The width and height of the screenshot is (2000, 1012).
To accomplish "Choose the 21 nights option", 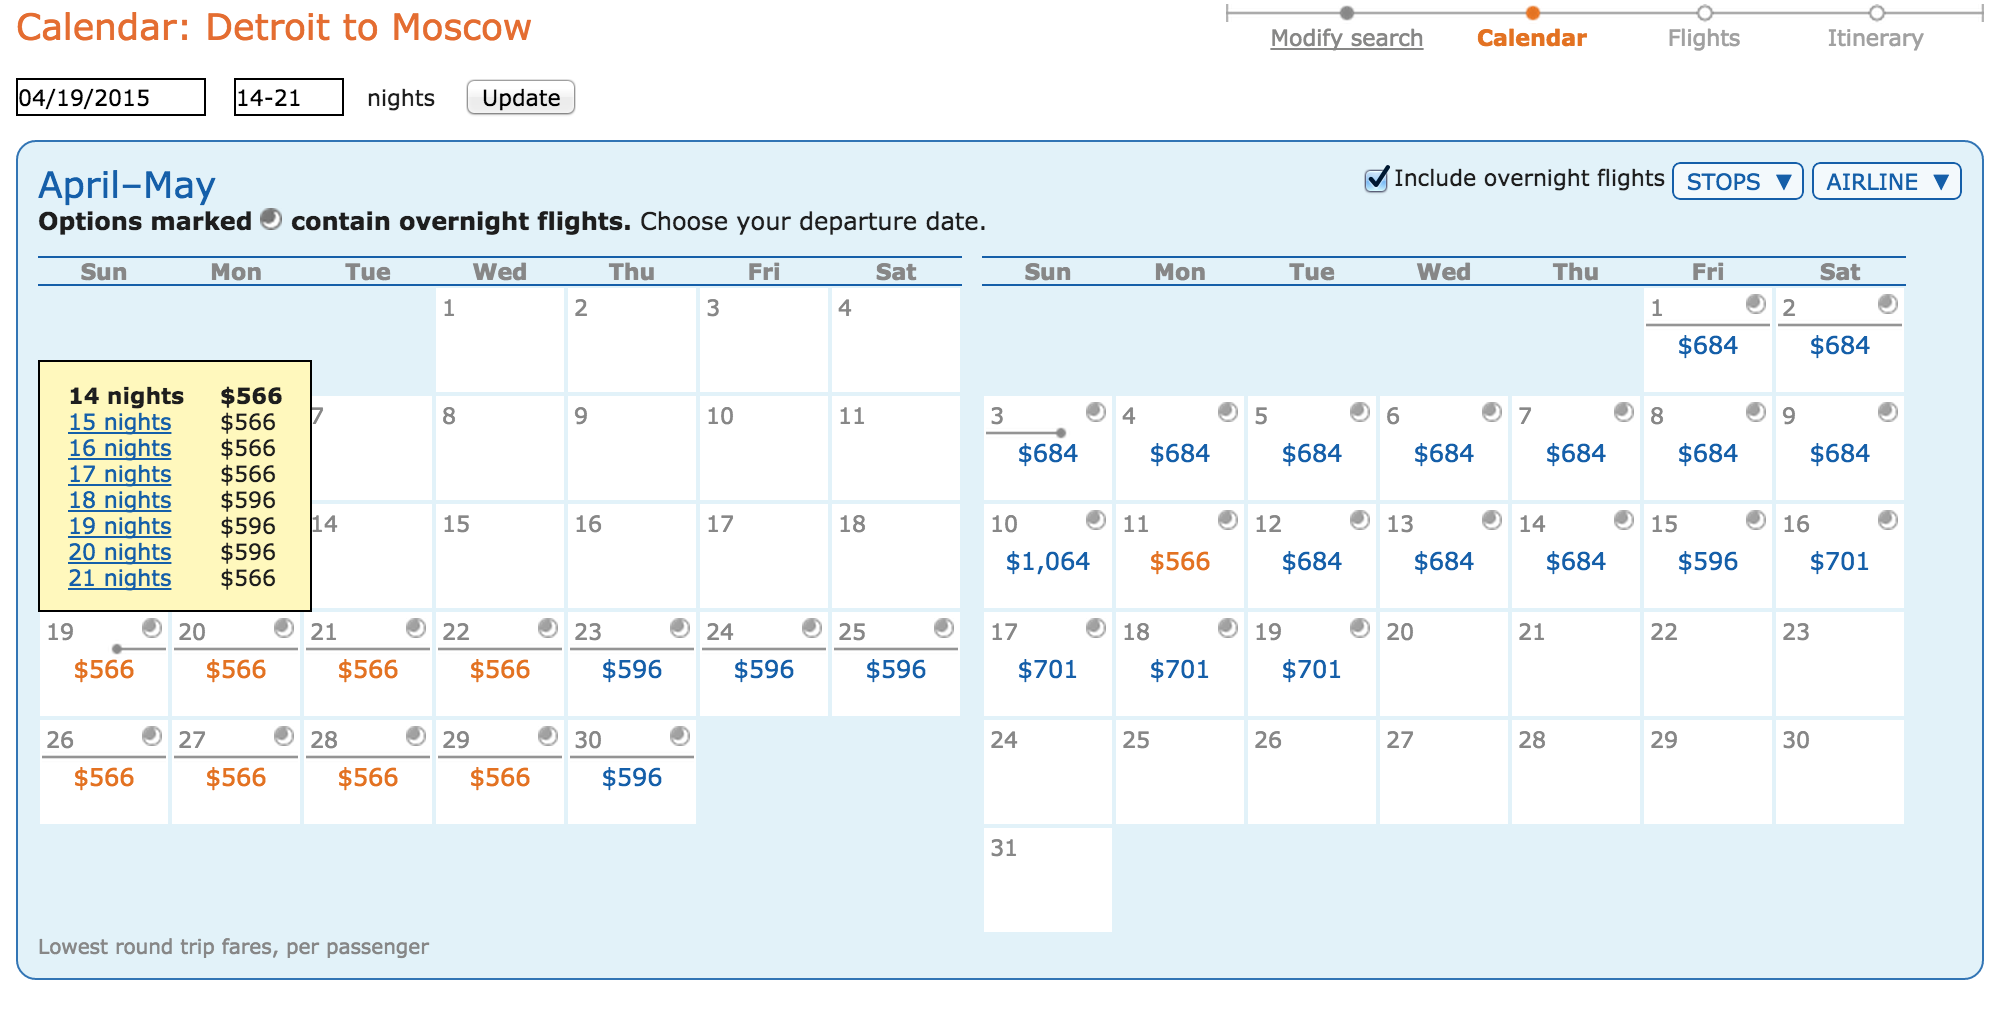I will [x=120, y=579].
